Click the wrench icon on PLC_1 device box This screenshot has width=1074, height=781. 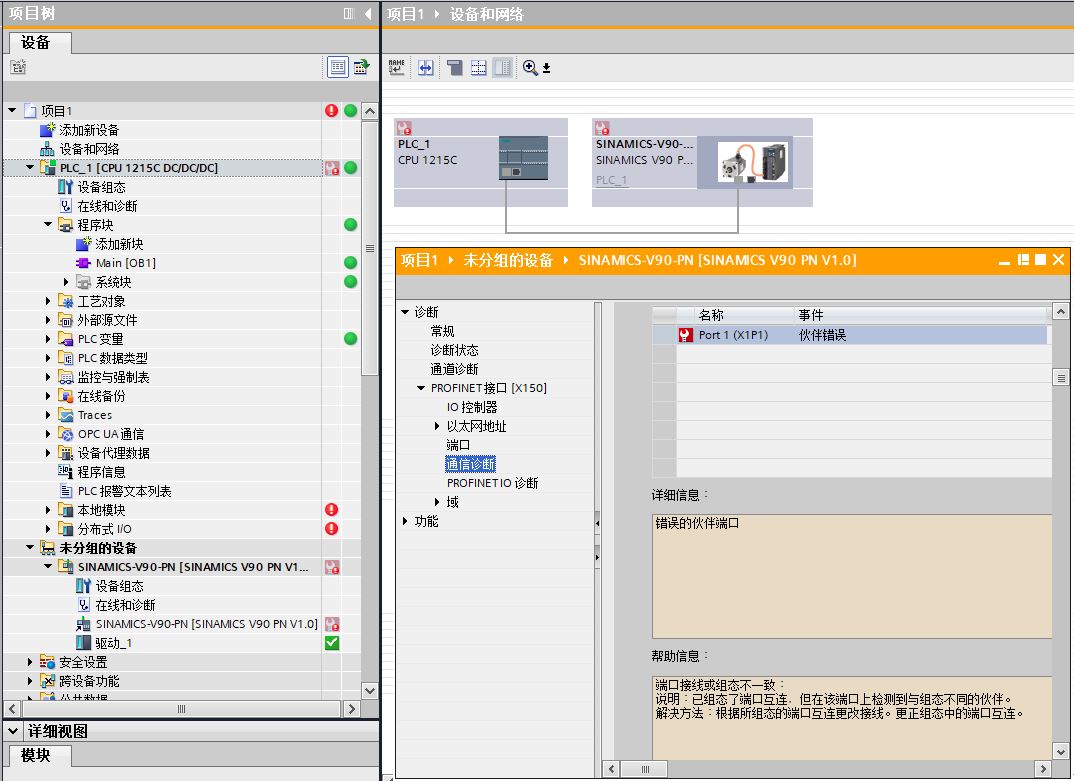pos(404,127)
